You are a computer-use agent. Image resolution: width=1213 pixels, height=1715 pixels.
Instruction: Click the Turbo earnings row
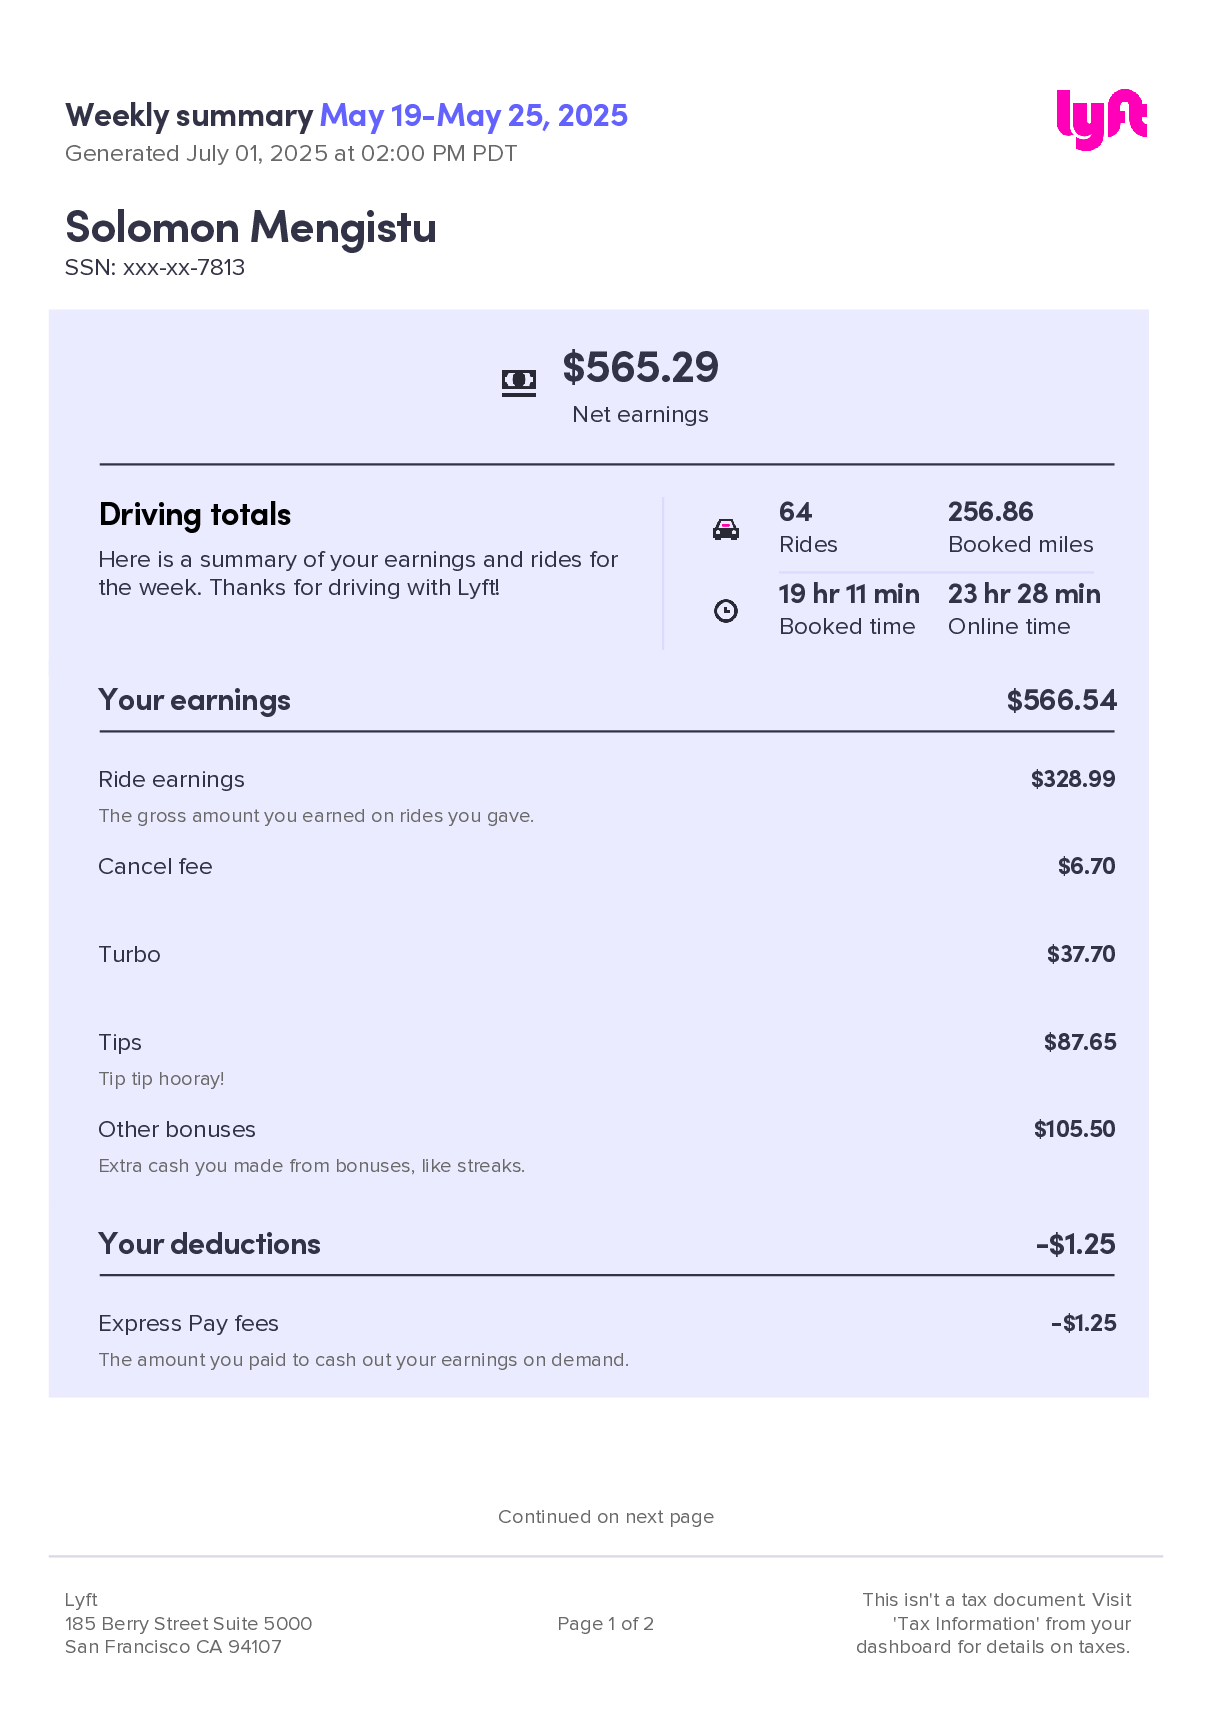click(129, 954)
